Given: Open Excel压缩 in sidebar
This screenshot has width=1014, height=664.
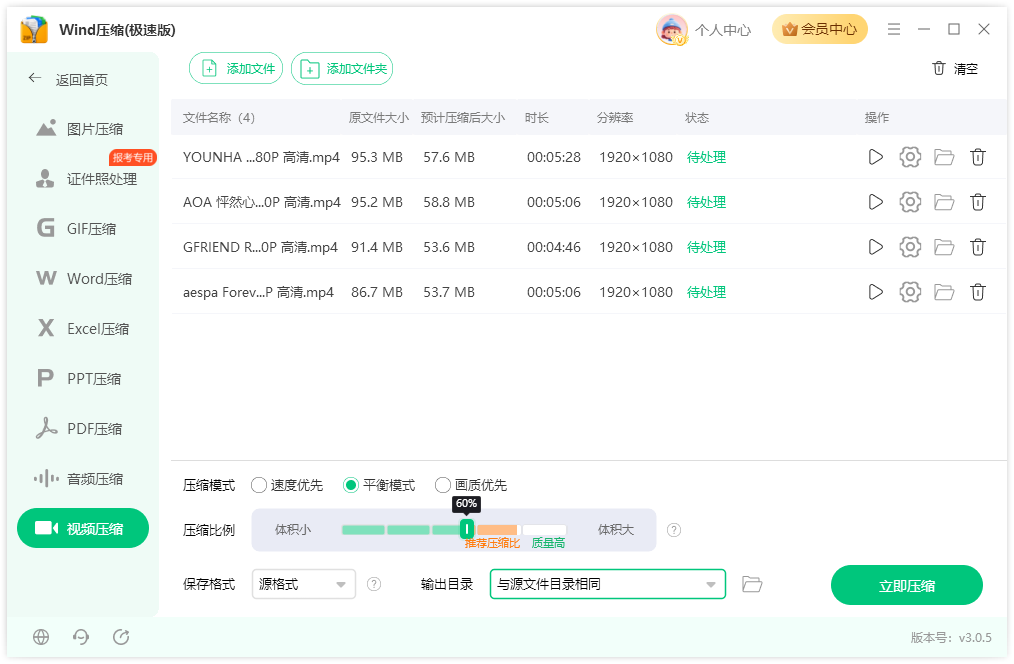Looking at the screenshot, I should click(x=83, y=328).
